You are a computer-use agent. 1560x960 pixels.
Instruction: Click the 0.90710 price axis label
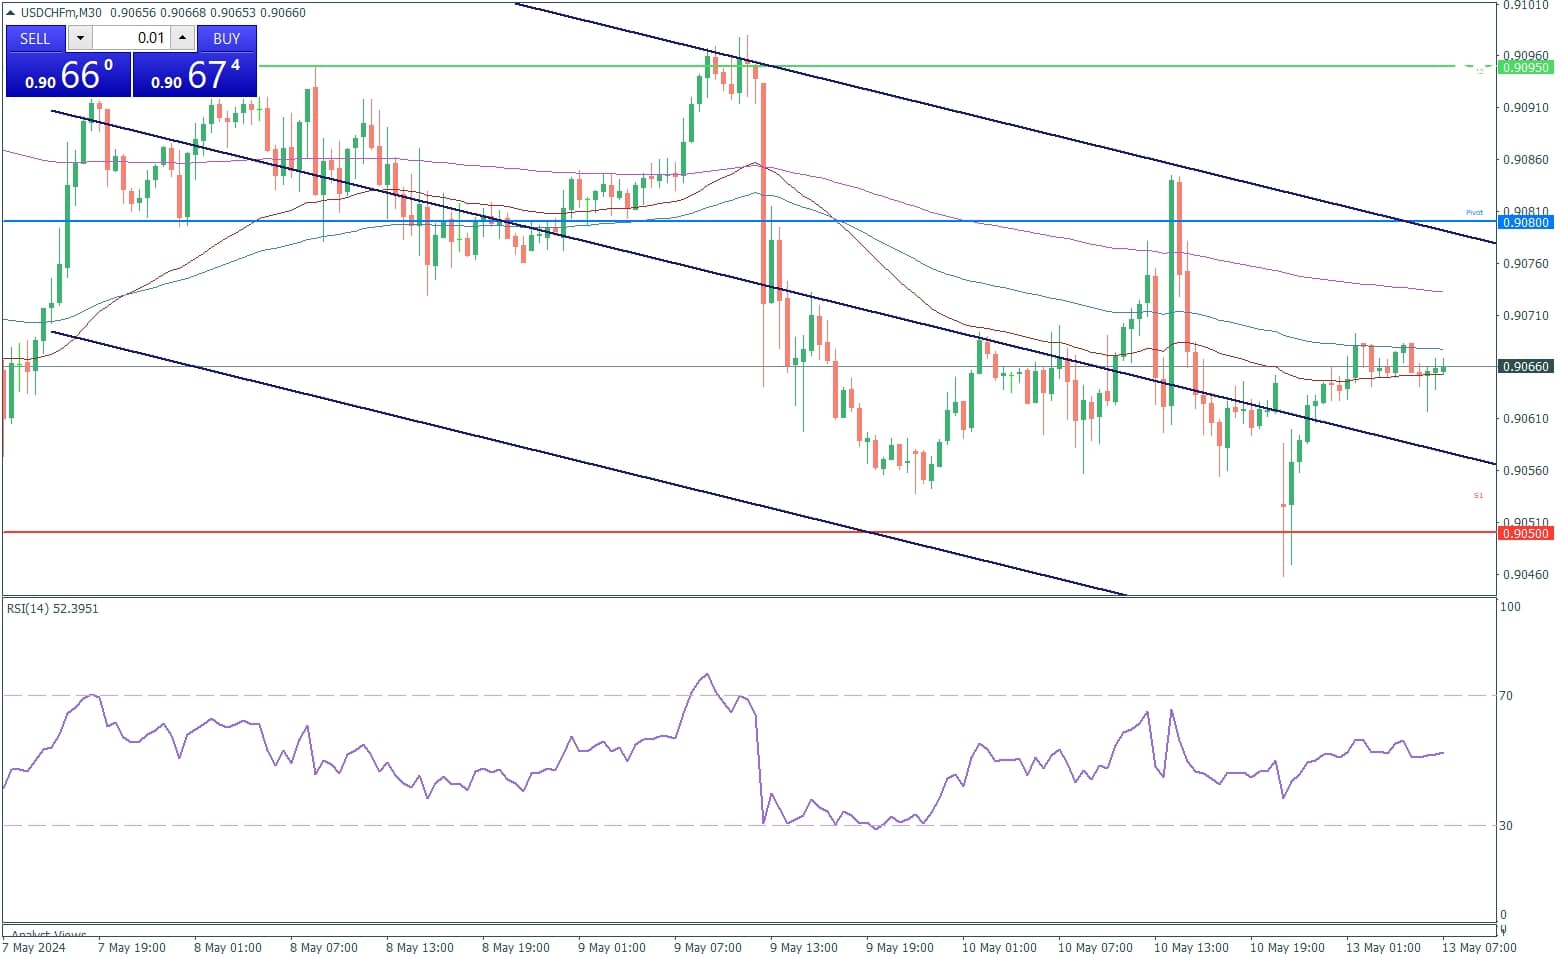(1526, 316)
